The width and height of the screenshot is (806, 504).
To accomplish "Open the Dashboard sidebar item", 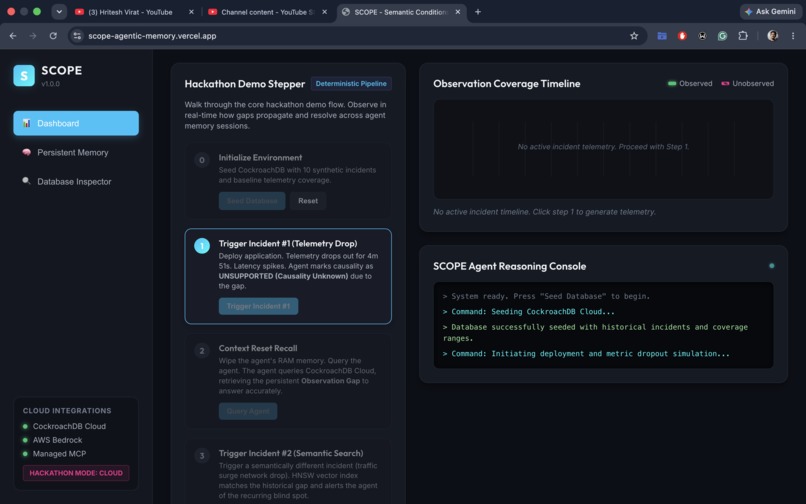I will [76, 123].
